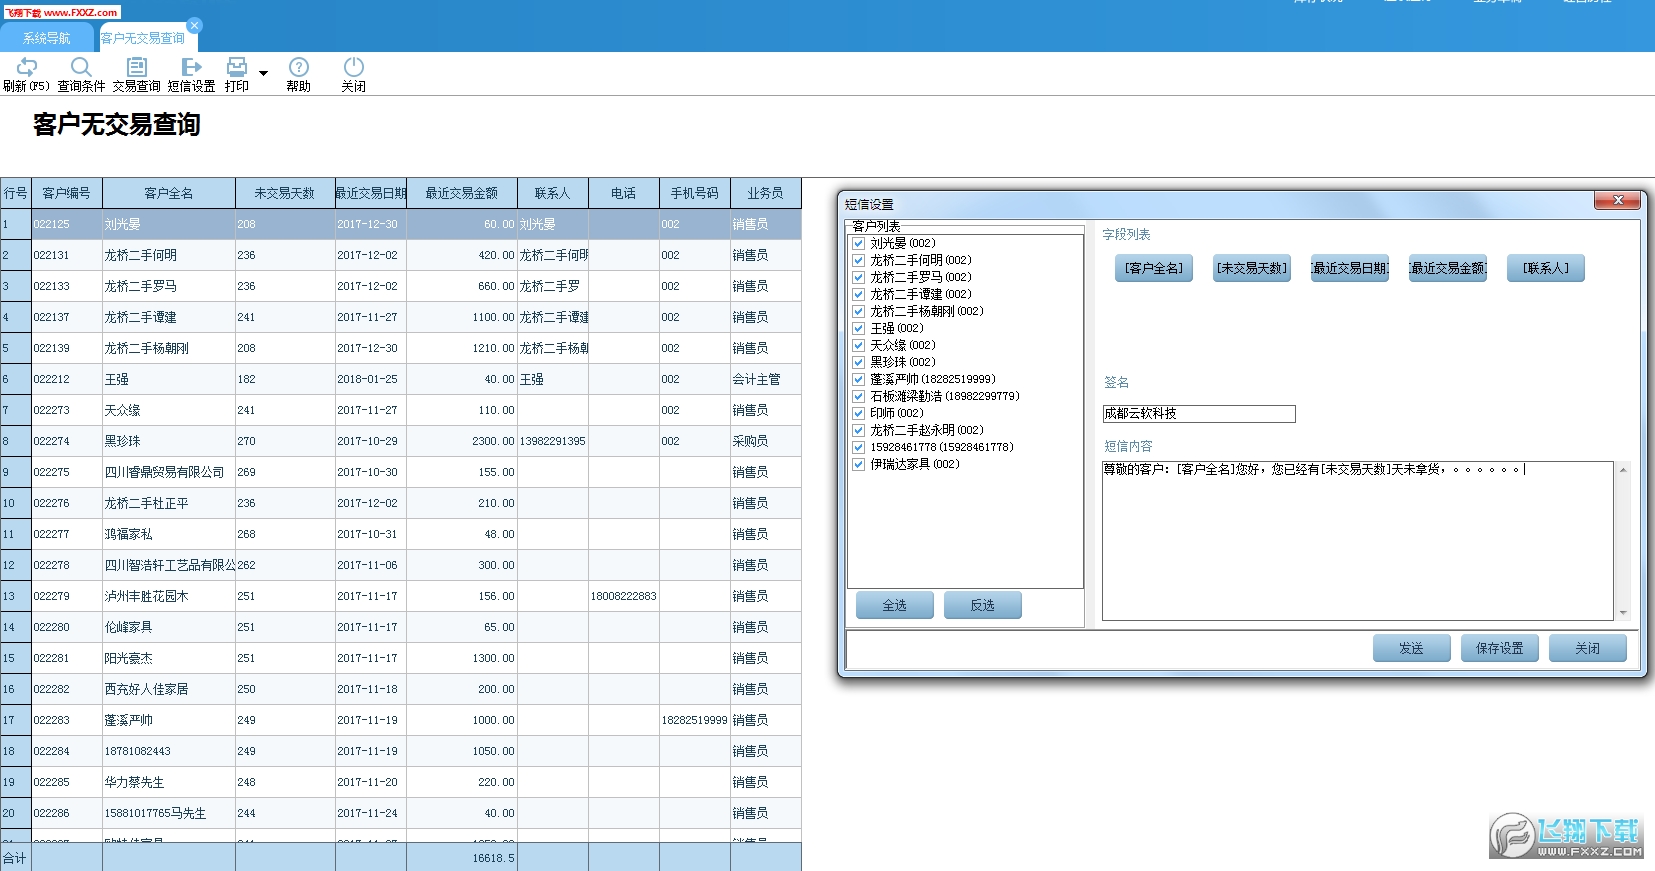Uncheck 蓬溪严帅 (18282519999)
The height and width of the screenshot is (871, 1655).
(x=858, y=379)
